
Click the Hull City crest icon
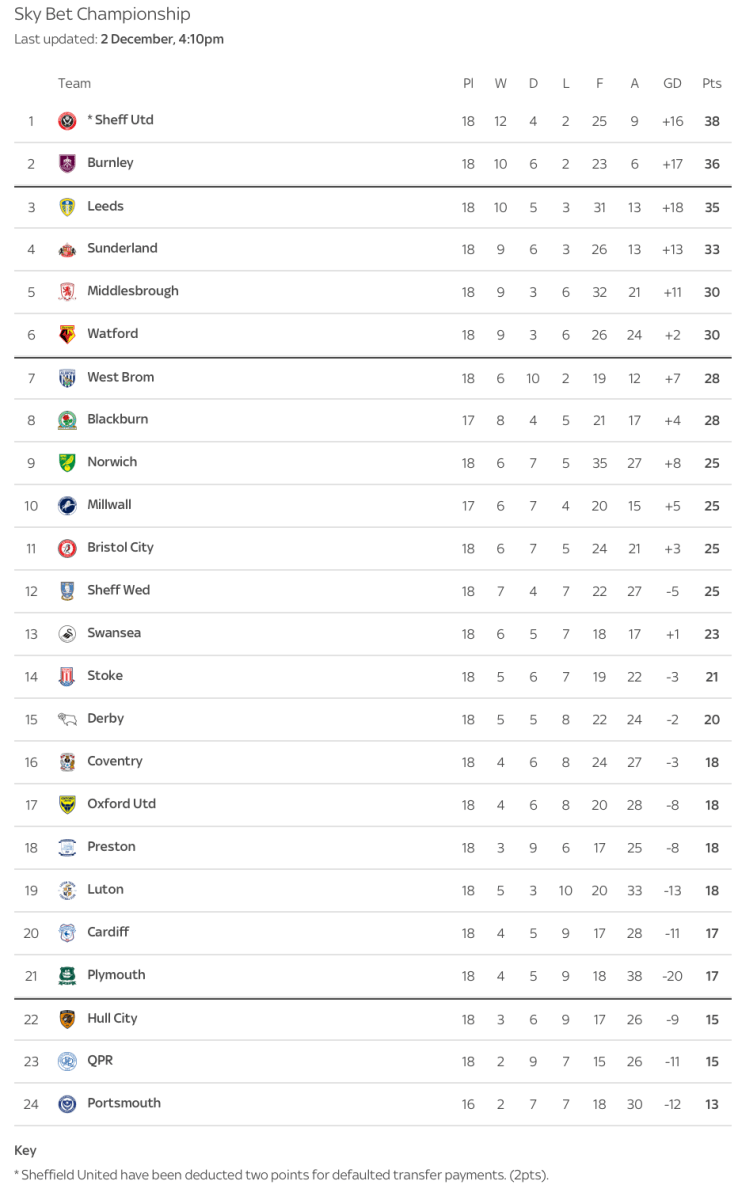click(x=67, y=1019)
